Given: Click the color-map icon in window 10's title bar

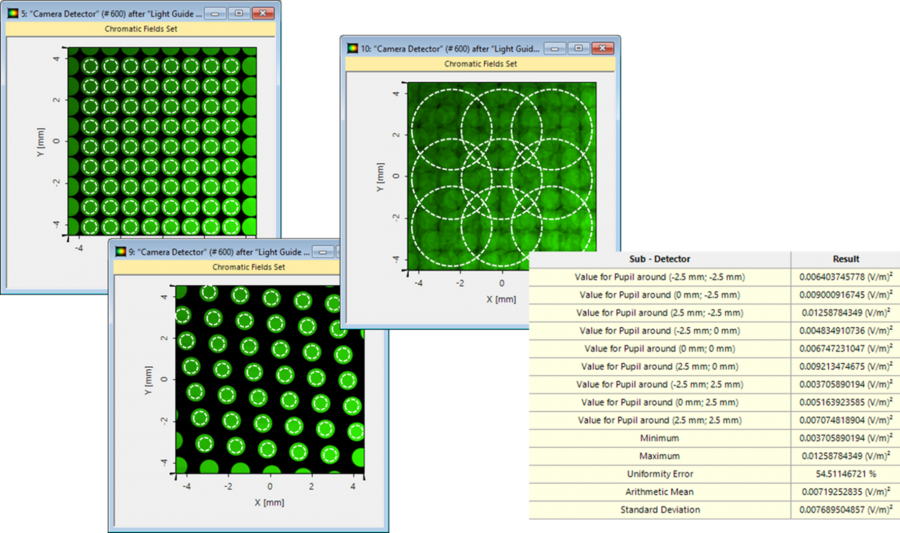Looking at the screenshot, I should click(352, 48).
